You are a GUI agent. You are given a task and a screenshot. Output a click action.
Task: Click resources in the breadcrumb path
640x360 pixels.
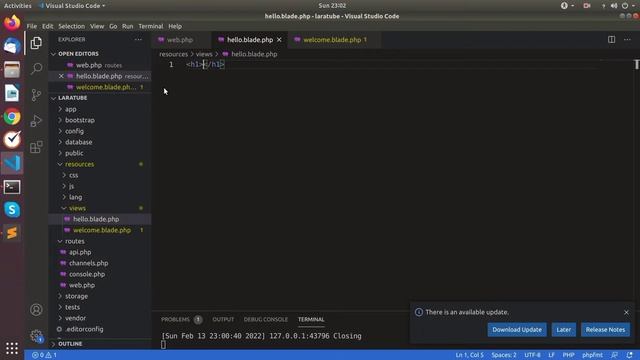coord(173,54)
